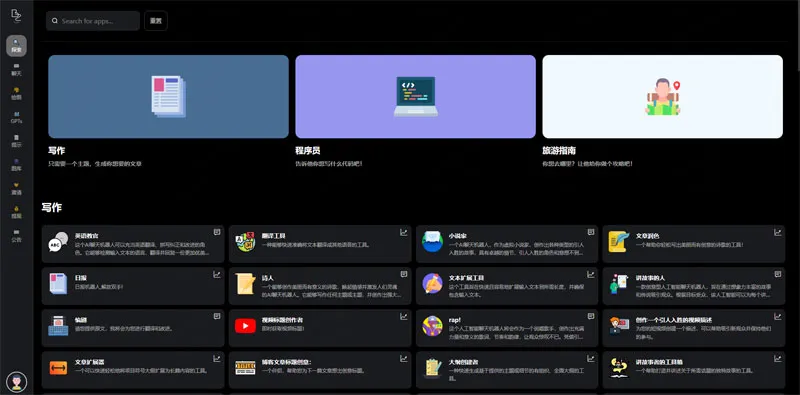Click the note icon on 诗人 card
The height and width of the screenshot is (395, 800).
(x=404, y=274)
